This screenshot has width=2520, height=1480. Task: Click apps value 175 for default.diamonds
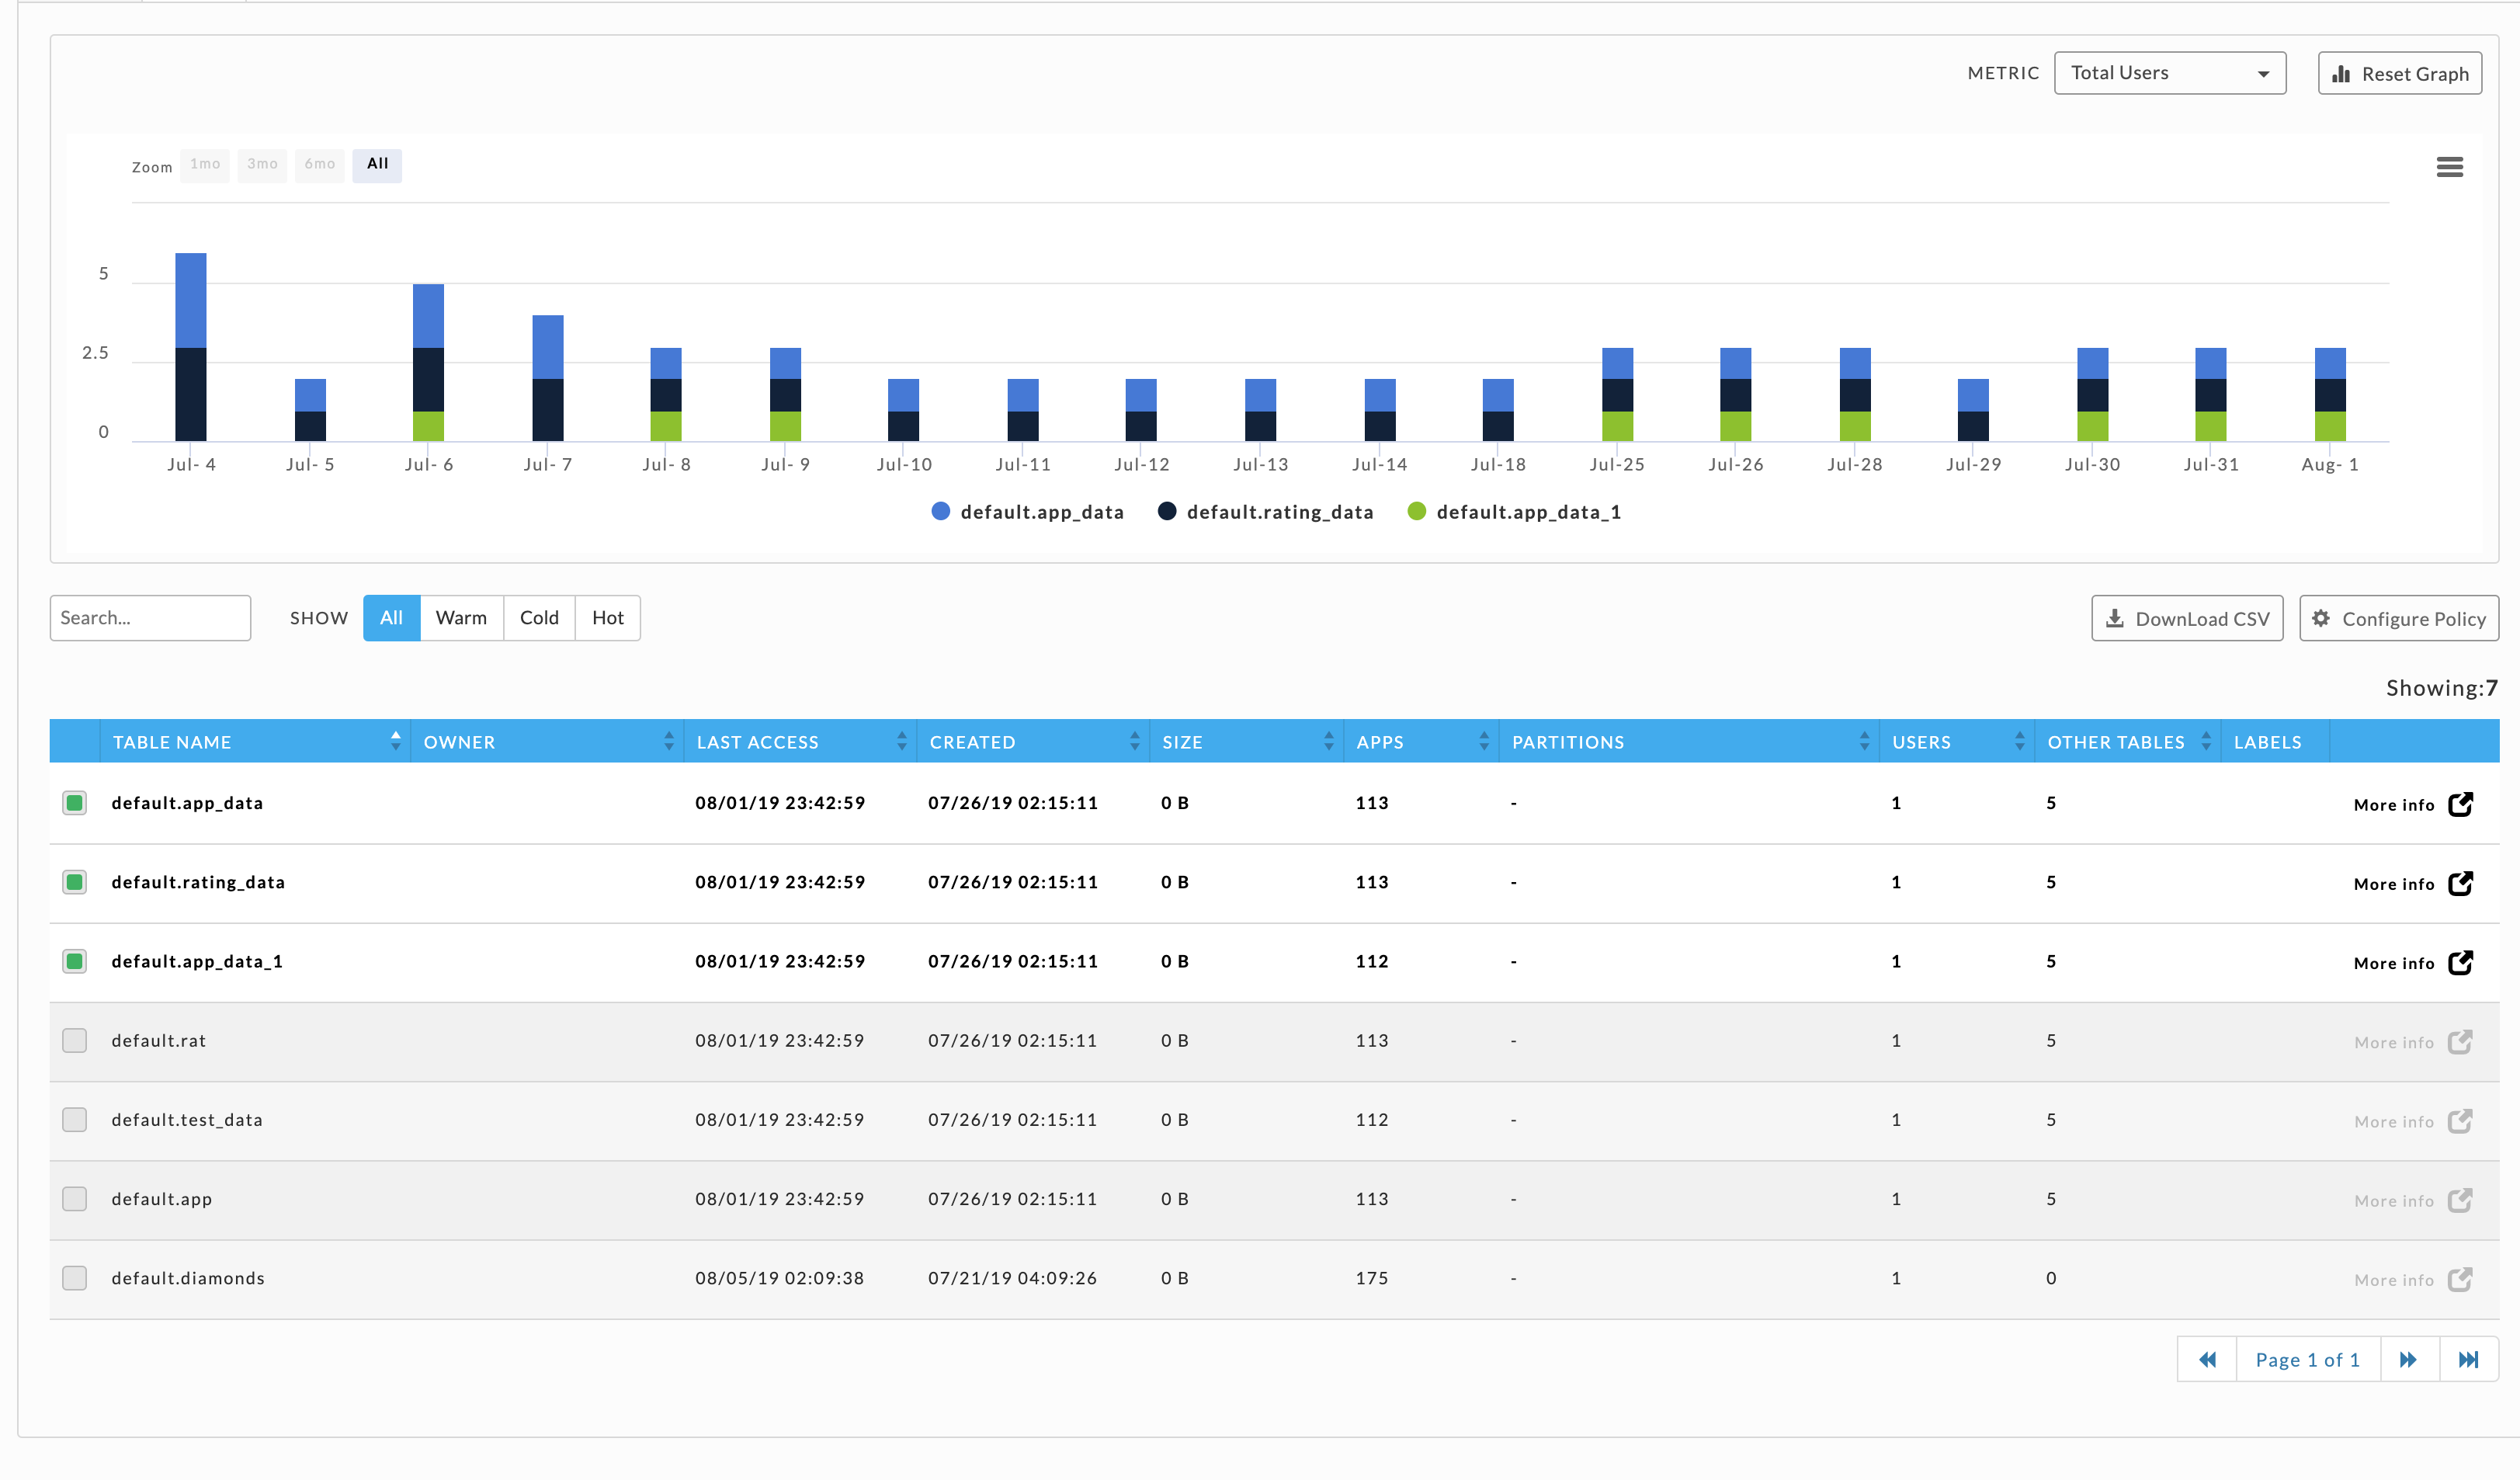(1371, 1278)
